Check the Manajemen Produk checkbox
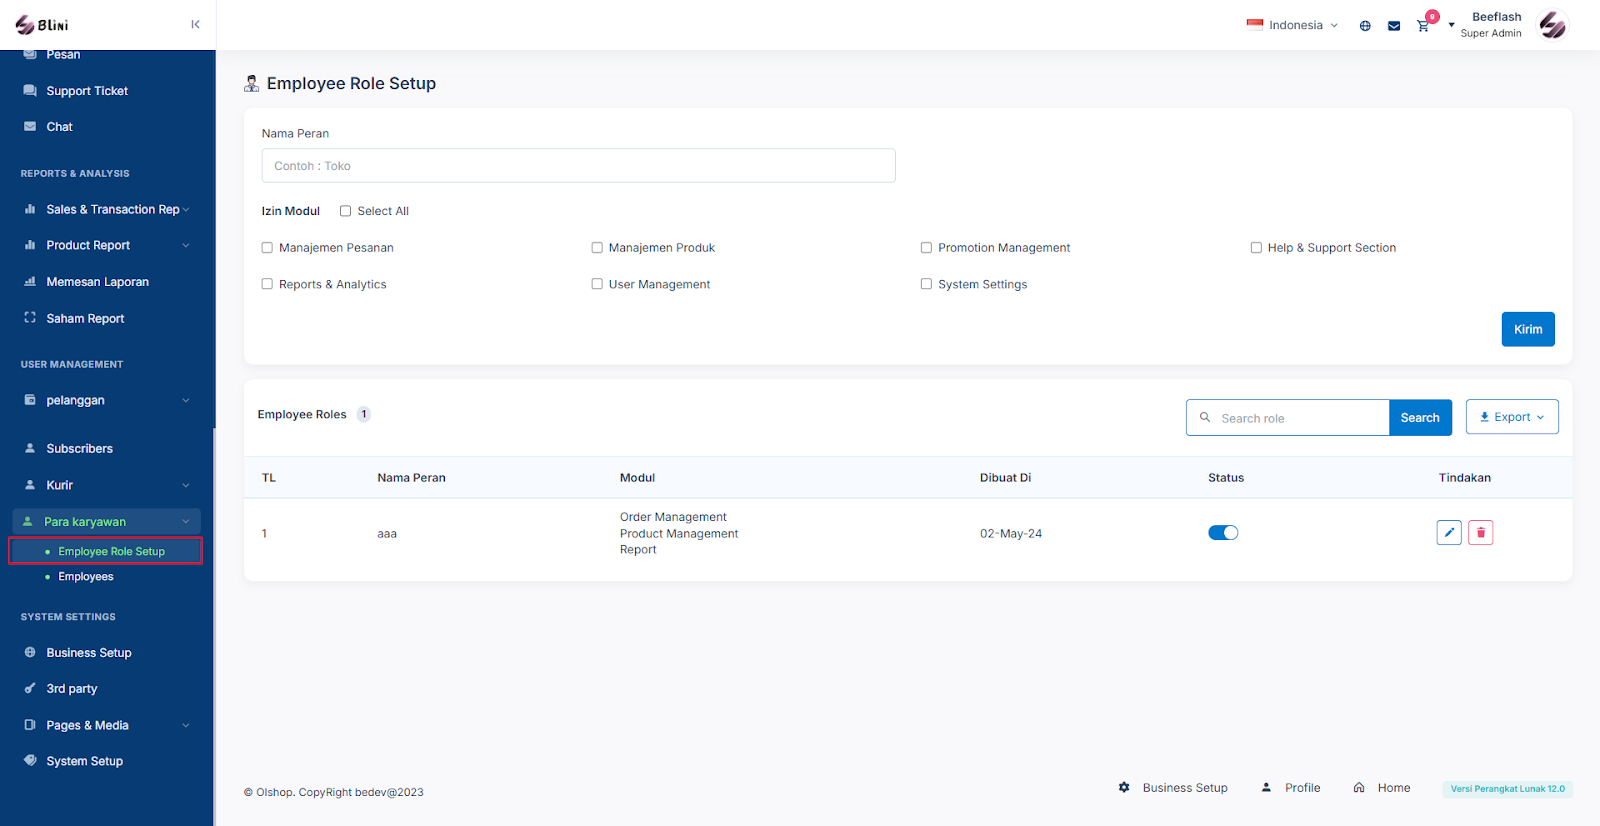This screenshot has height=826, width=1600. (x=597, y=248)
